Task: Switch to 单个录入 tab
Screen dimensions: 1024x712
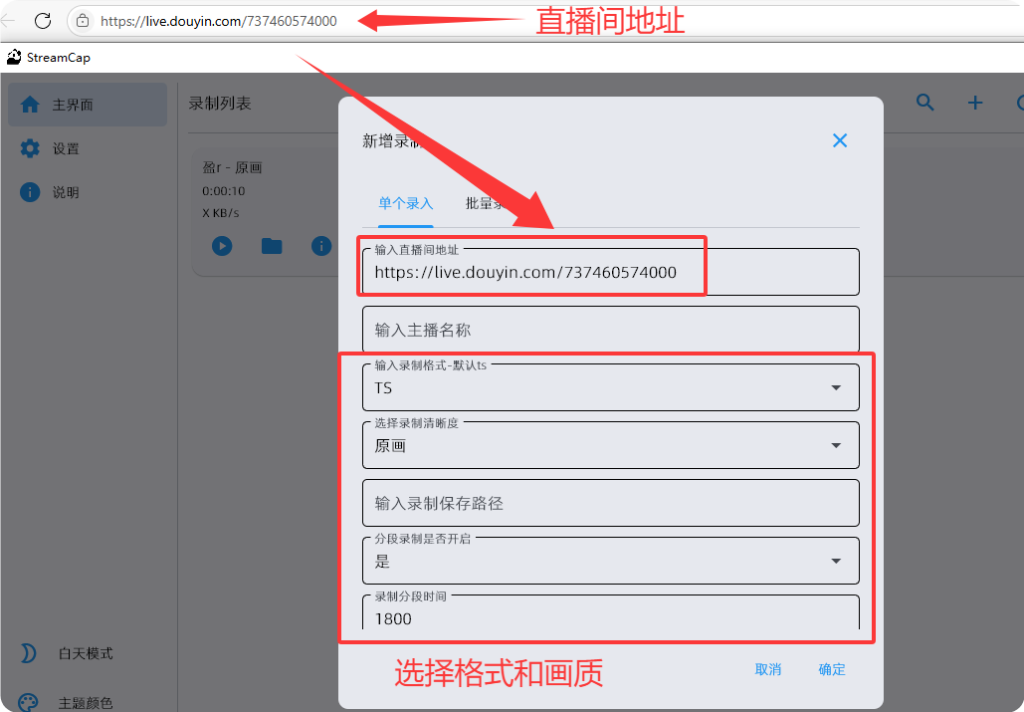Action: coord(406,203)
